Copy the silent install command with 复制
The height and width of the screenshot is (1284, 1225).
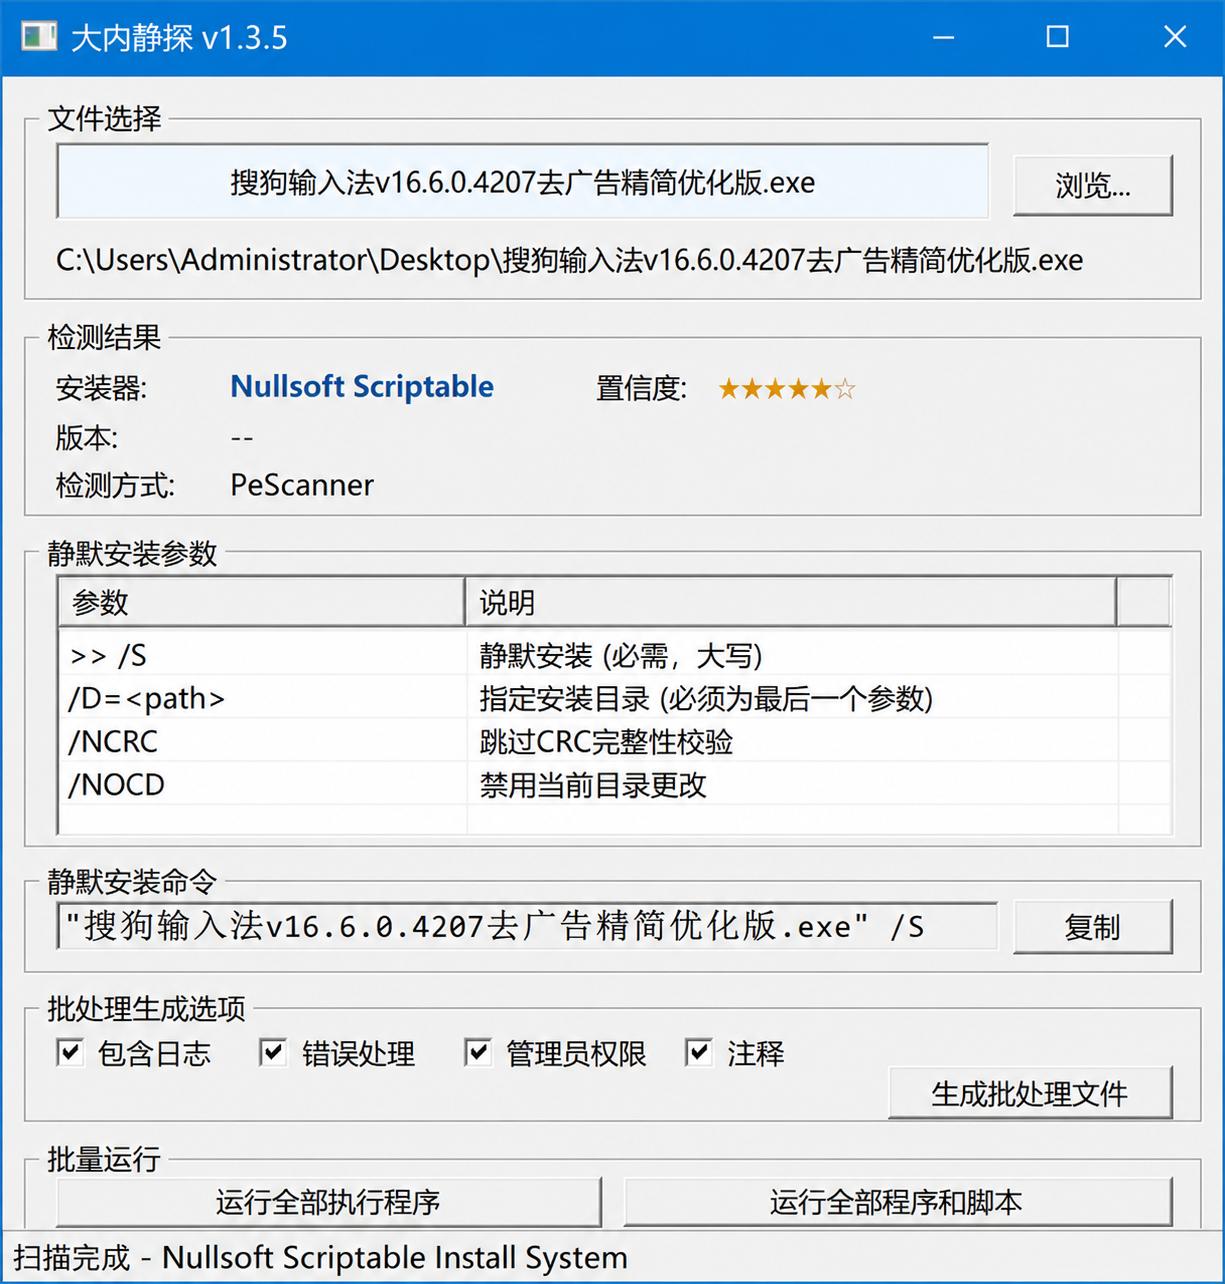(1092, 927)
